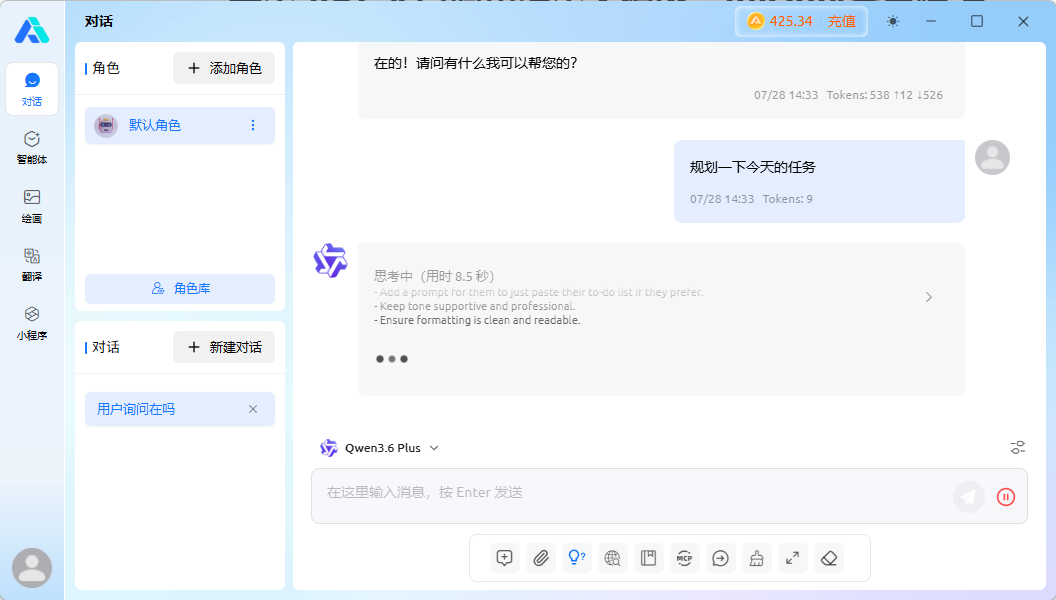
Task: Click the attach file paperclip icon
Action: pos(541,558)
